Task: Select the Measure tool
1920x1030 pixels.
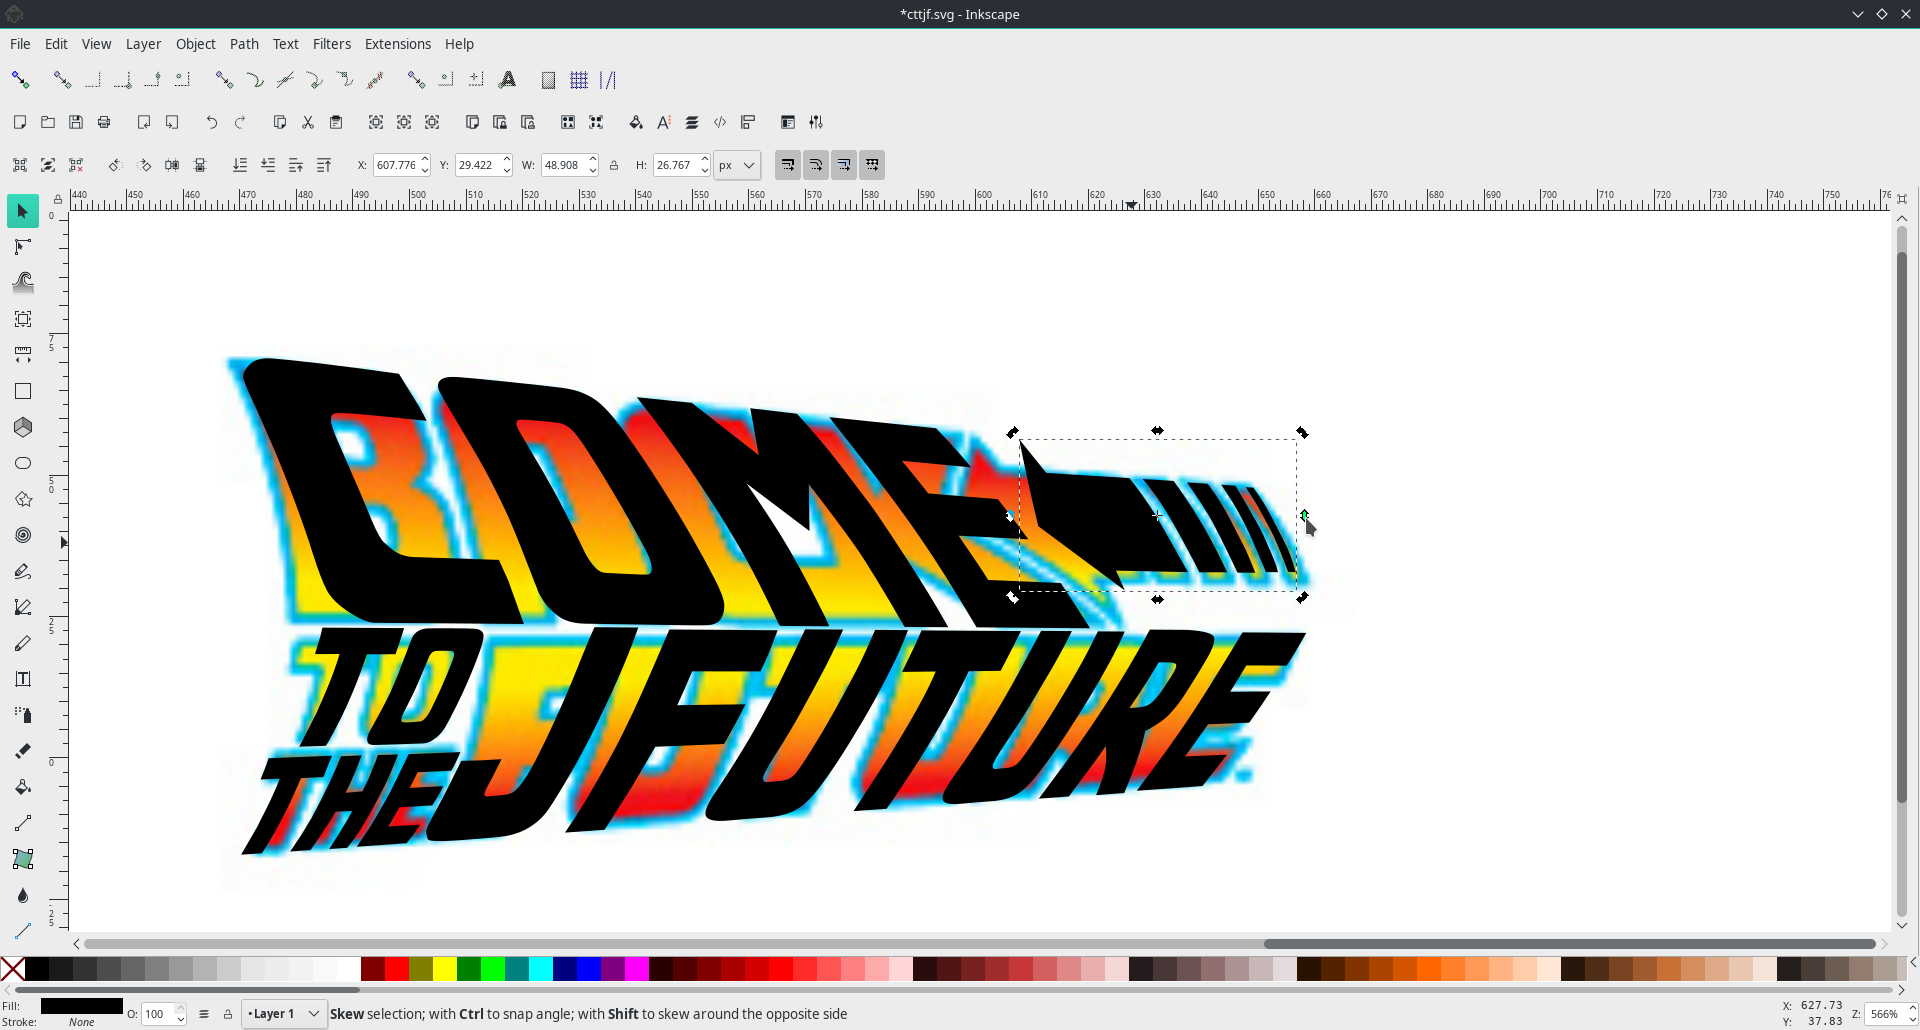Action: click(22, 355)
